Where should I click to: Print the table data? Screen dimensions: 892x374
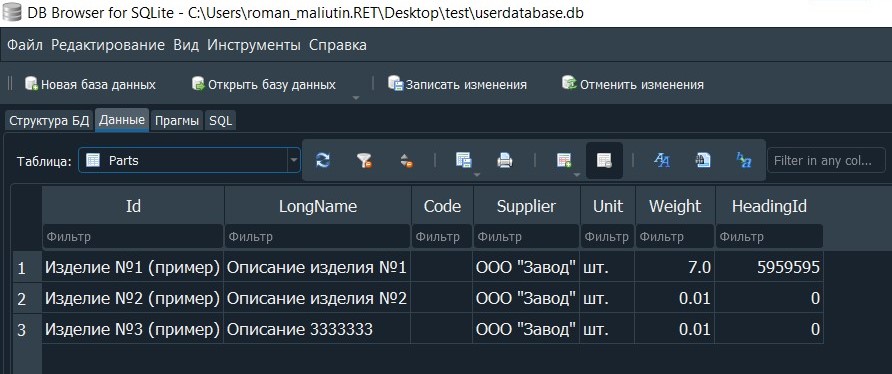[x=505, y=161]
